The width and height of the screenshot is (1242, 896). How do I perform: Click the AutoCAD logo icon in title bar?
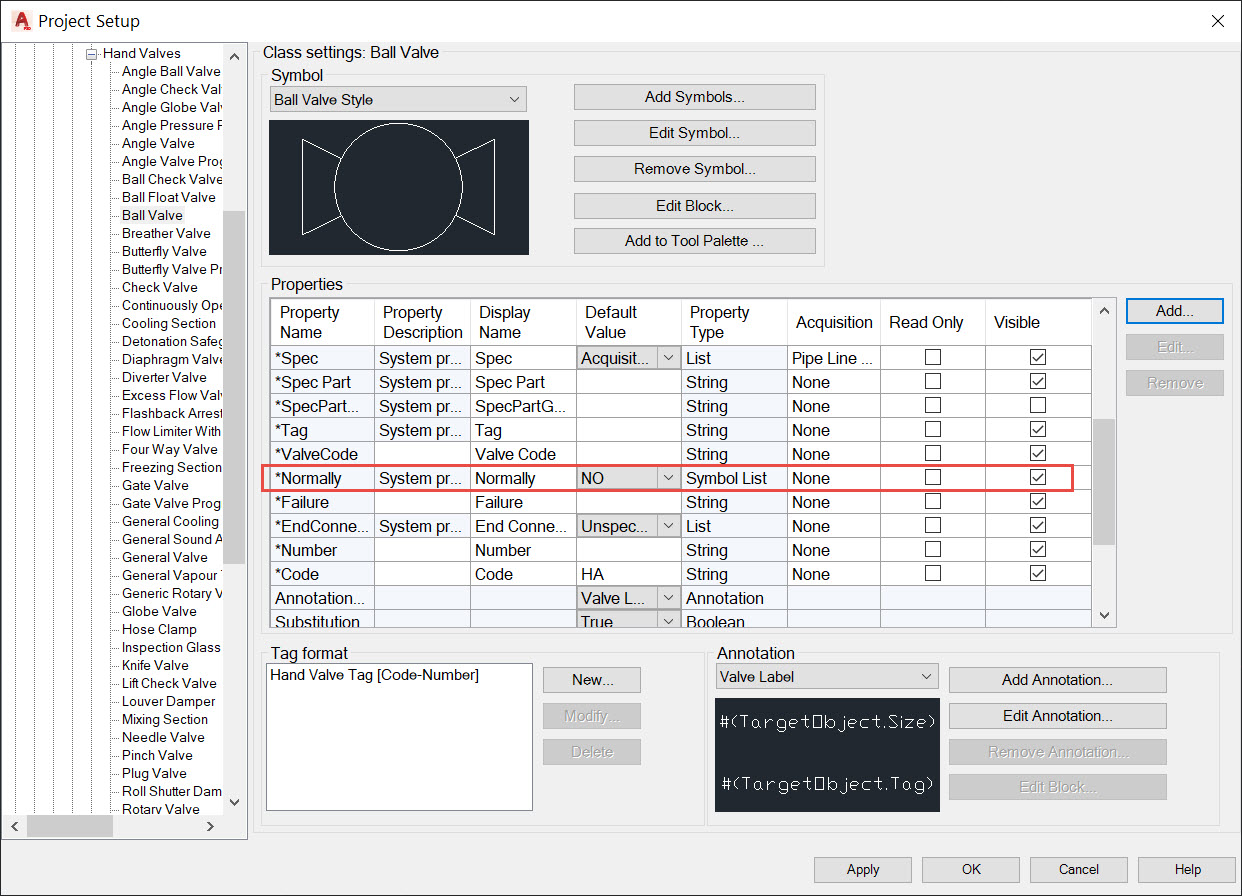[22, 21]
